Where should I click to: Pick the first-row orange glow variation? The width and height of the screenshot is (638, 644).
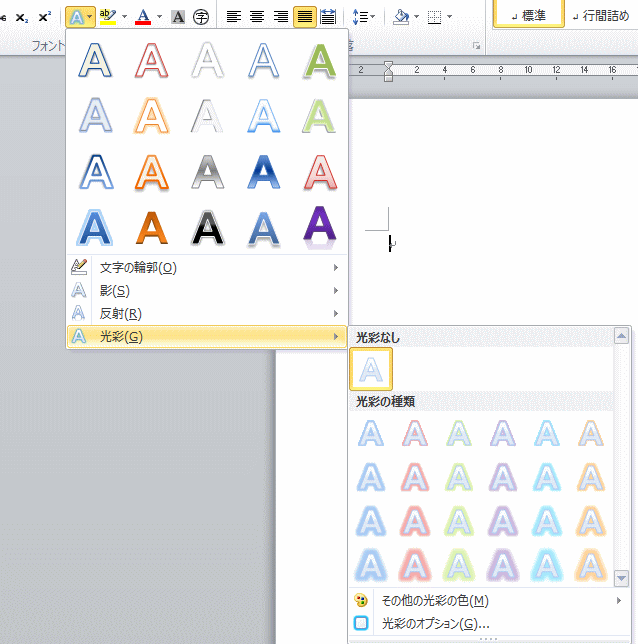pyautogui.click(x=591, y=433)
